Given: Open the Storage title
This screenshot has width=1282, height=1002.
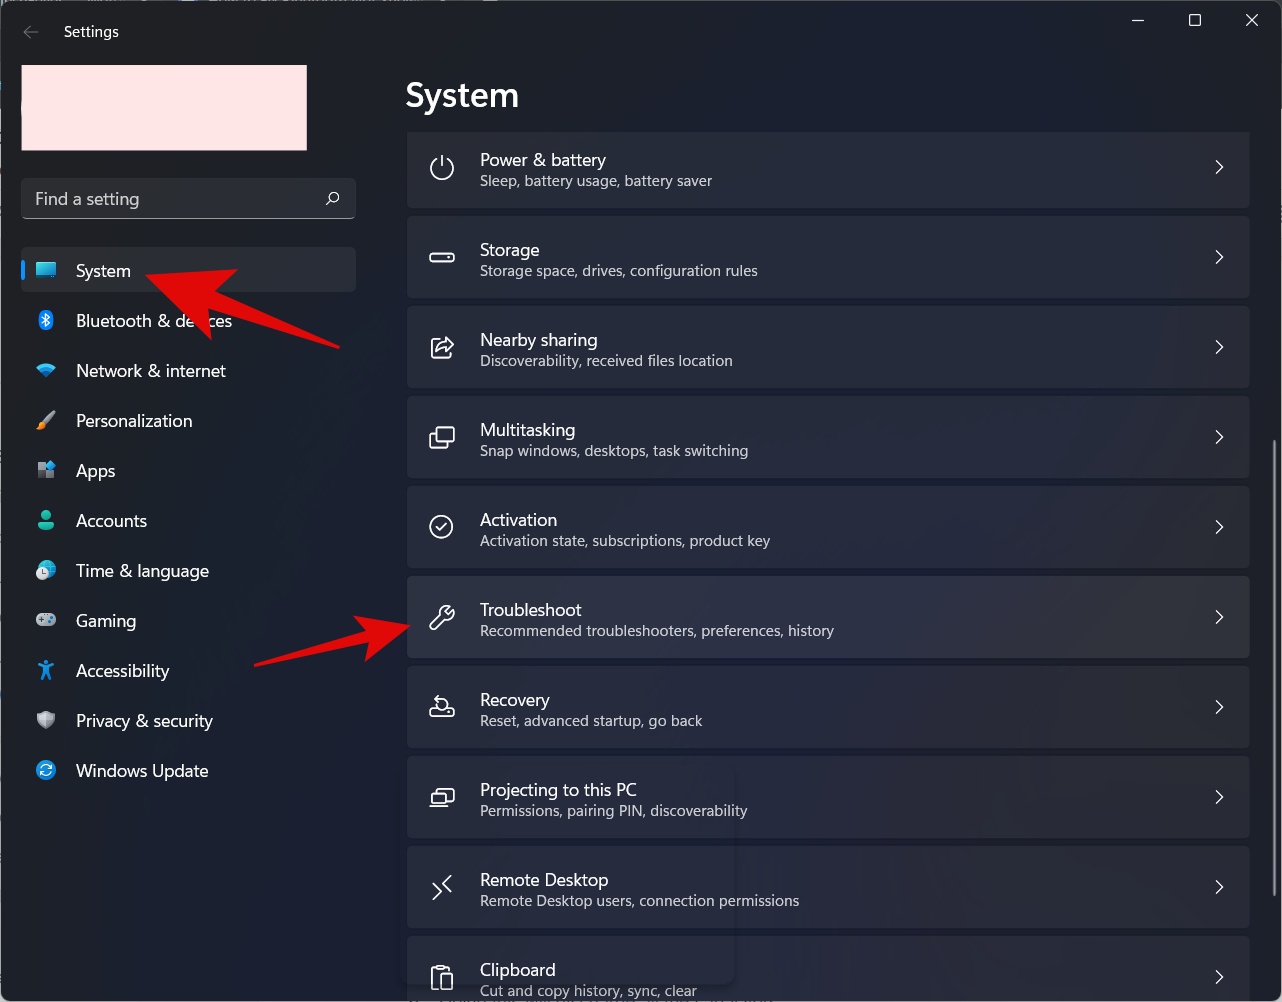Looking at the screenshot, I should click(x=510, y=250).
